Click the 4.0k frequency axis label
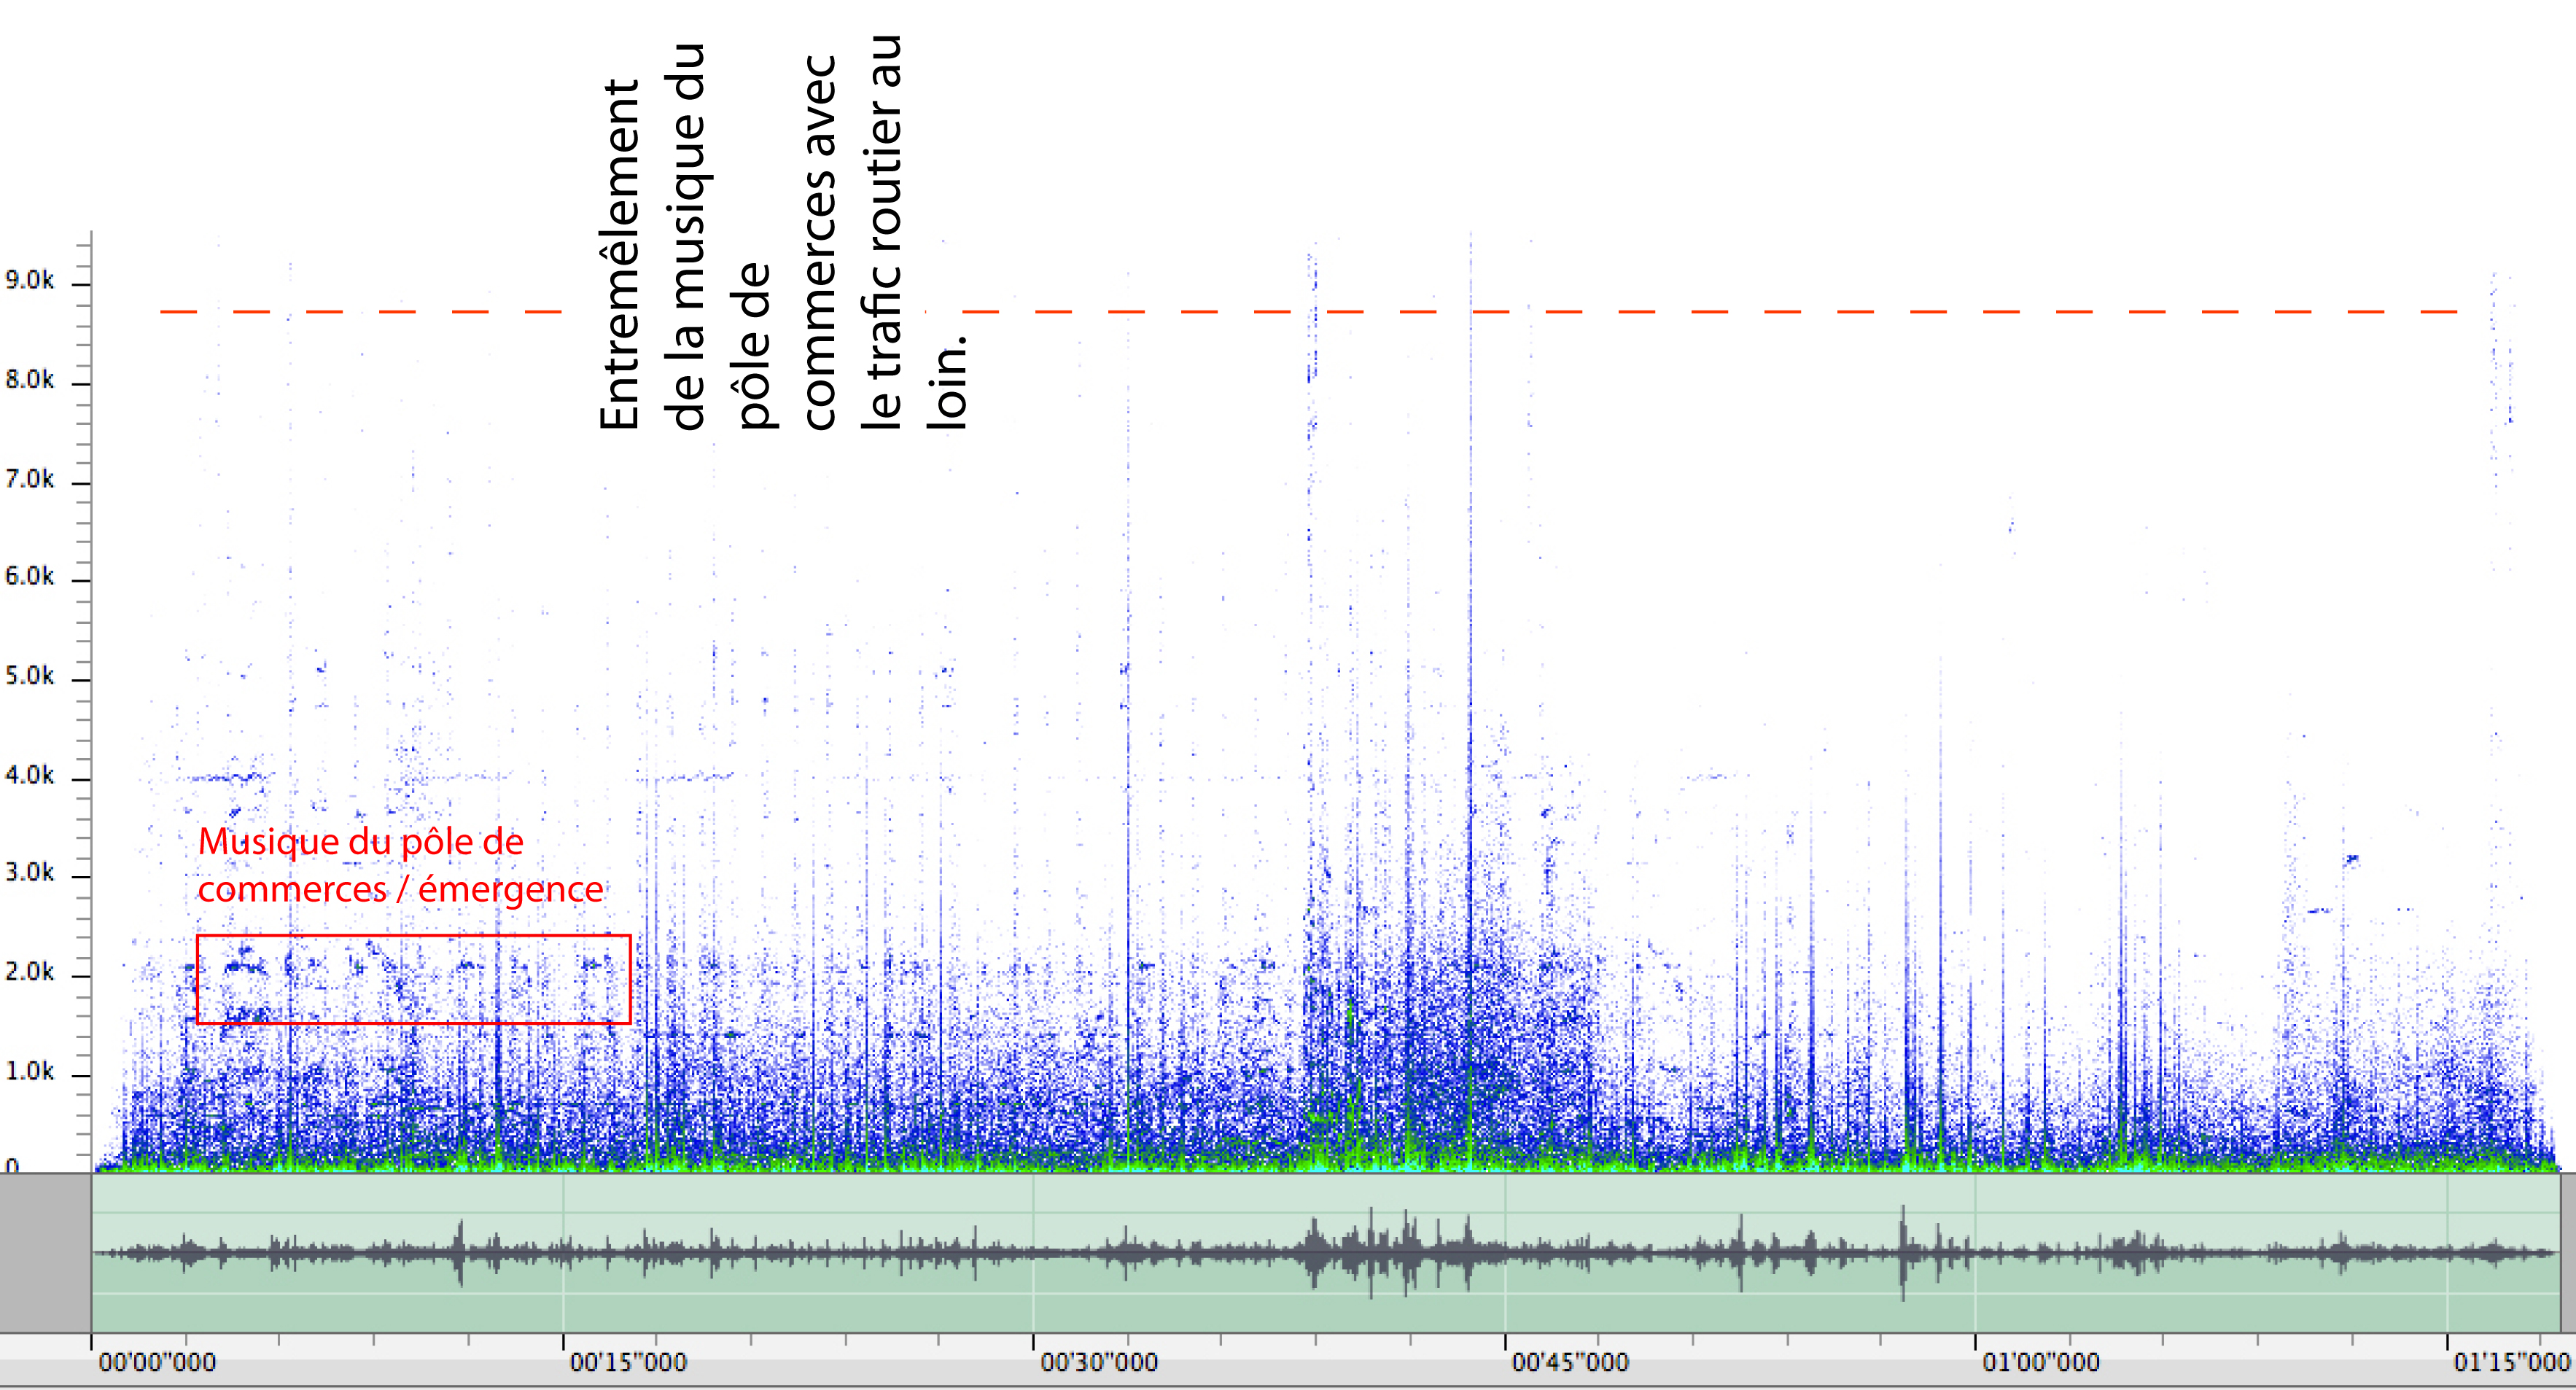This screenshot has height=1390, width=2576. tap(30, 775)
